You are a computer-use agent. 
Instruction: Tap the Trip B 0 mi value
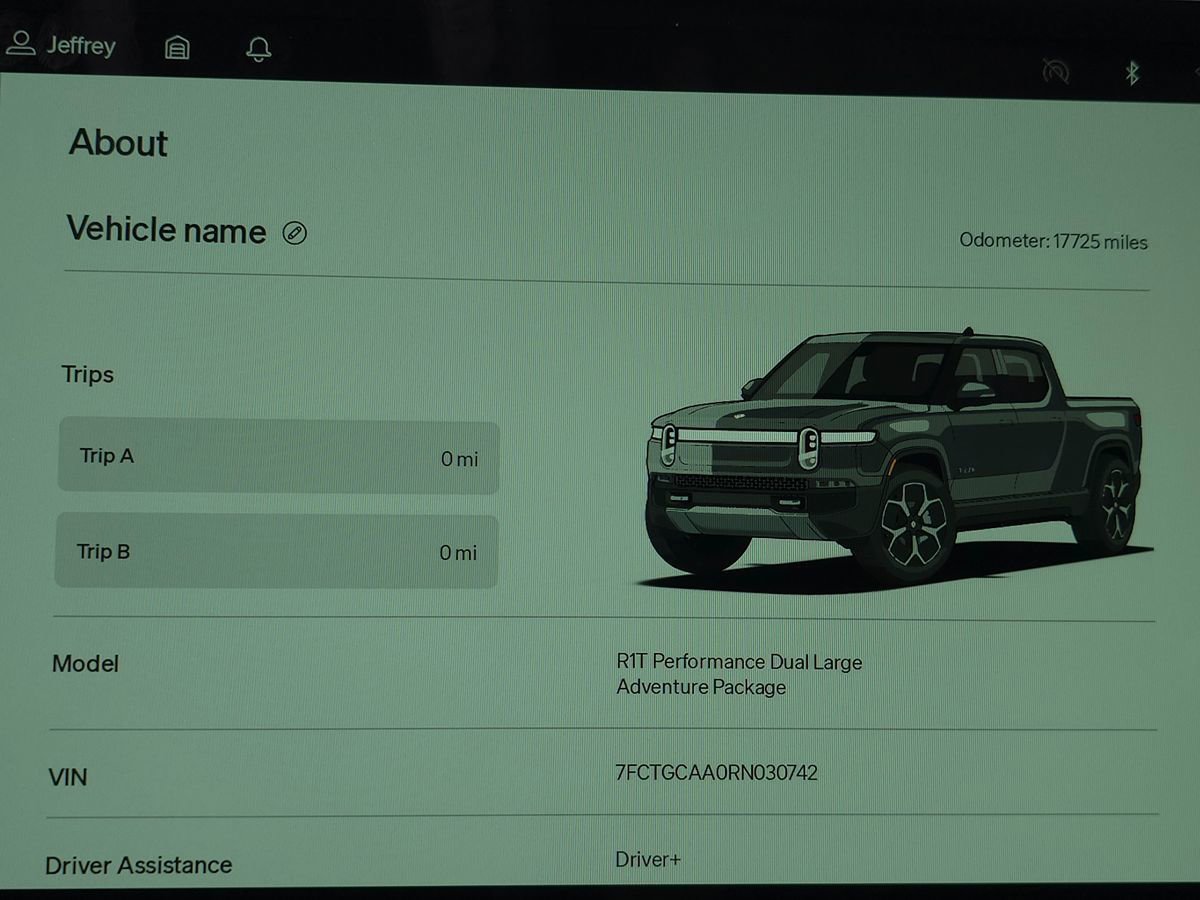[x=458, y=553]
